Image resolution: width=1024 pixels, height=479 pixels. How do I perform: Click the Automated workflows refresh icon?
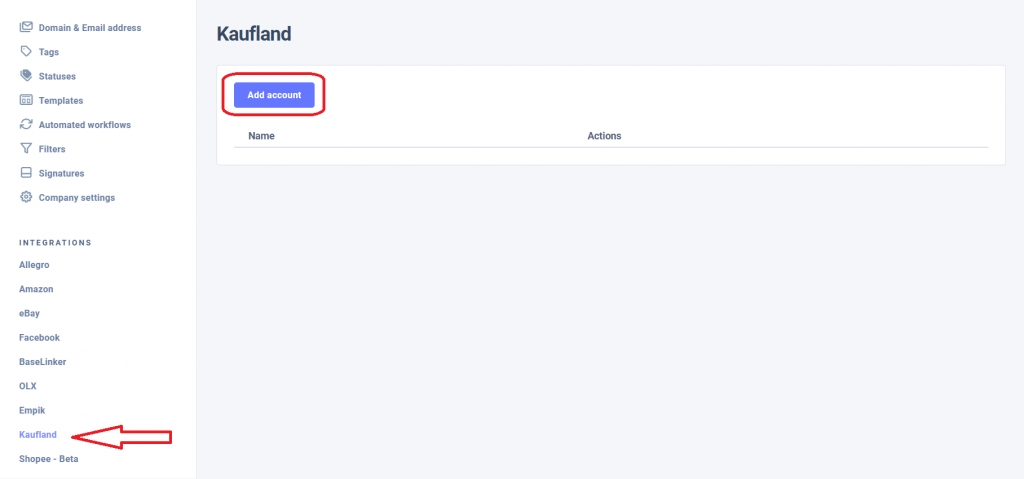tap(26, 124)
